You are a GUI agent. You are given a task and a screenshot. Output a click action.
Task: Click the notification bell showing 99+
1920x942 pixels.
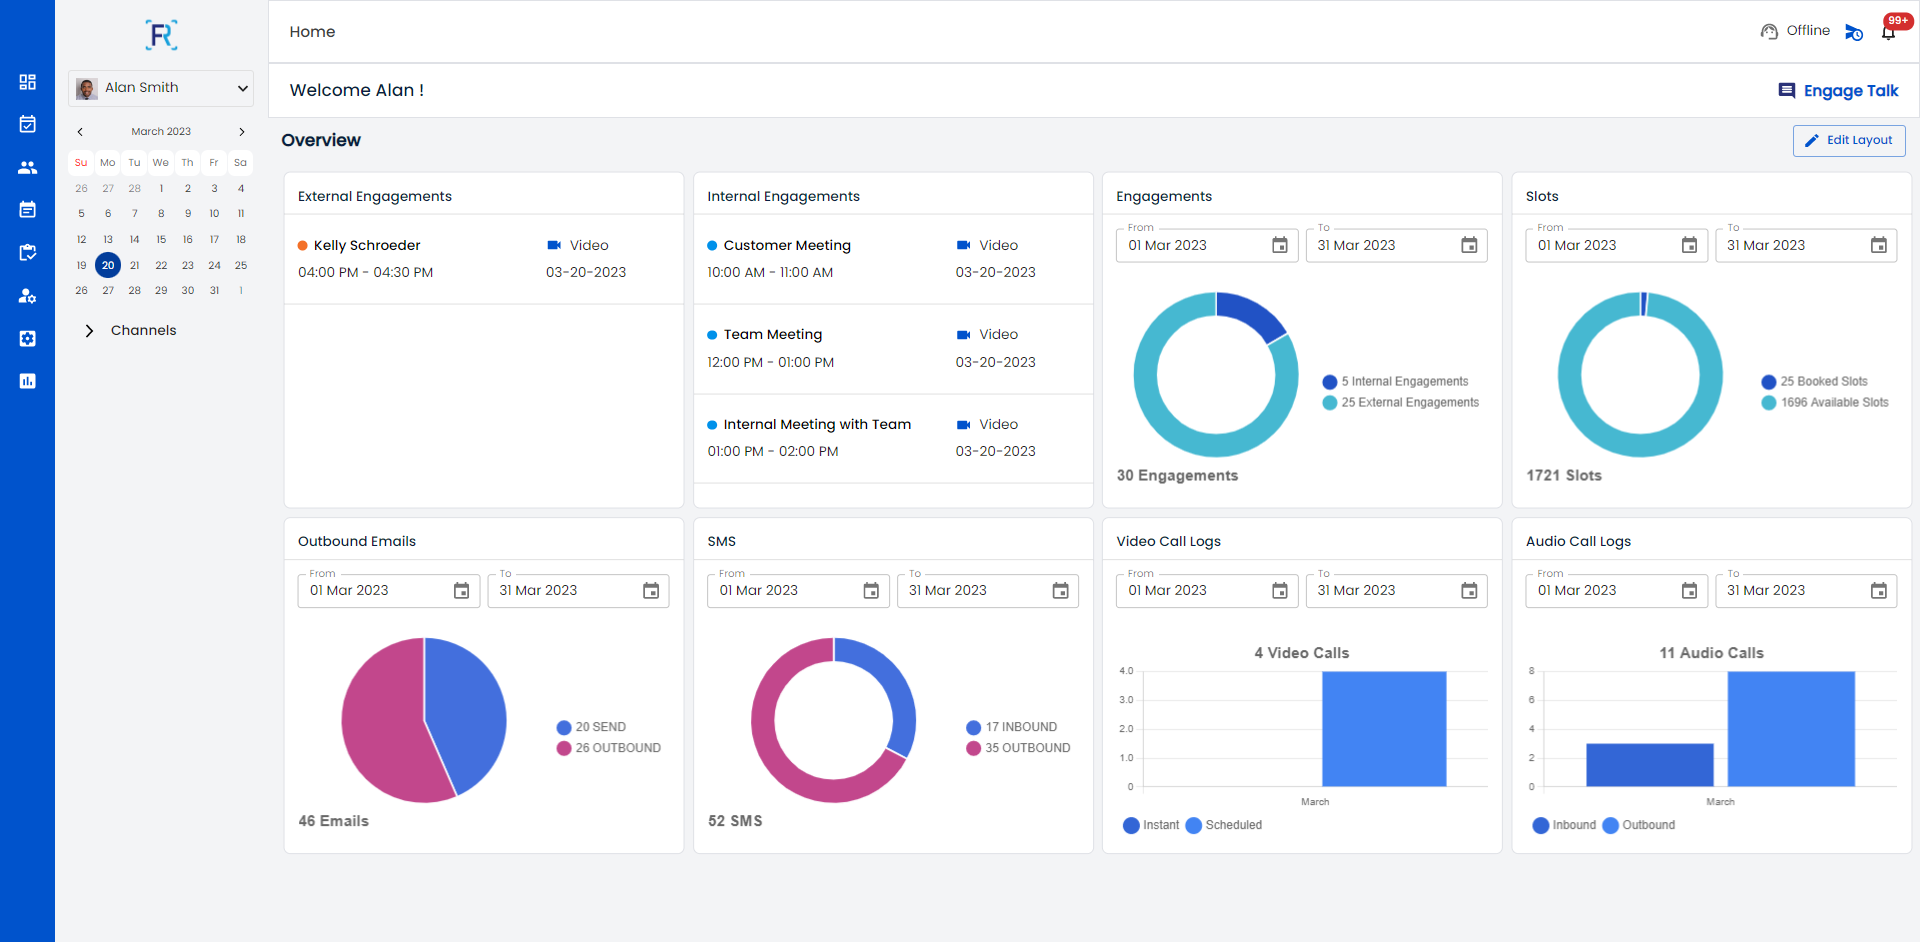[x=1888, y=31]
